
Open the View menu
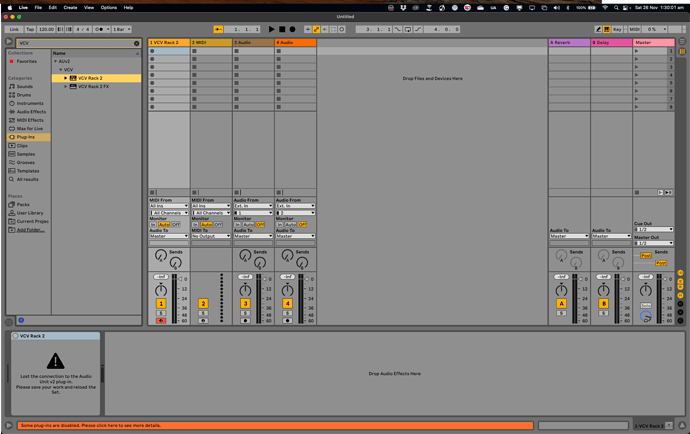[89, 7]
